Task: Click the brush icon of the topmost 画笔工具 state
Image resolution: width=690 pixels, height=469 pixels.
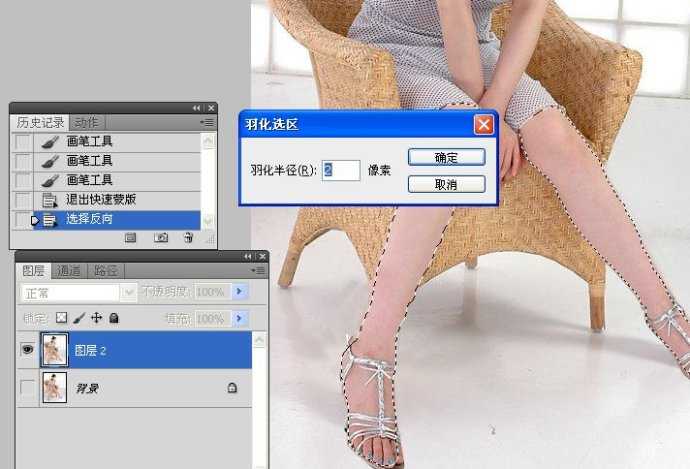Action: point(50,142)
